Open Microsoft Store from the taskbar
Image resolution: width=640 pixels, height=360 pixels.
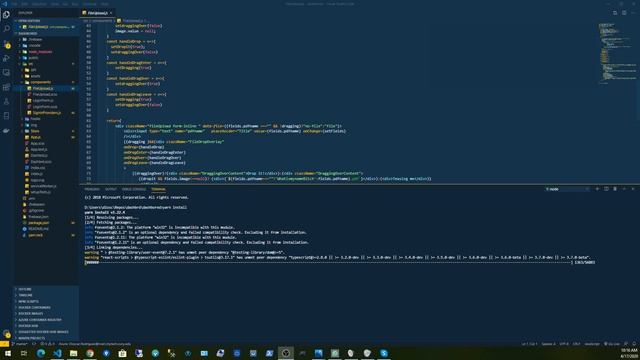[122, 353]
